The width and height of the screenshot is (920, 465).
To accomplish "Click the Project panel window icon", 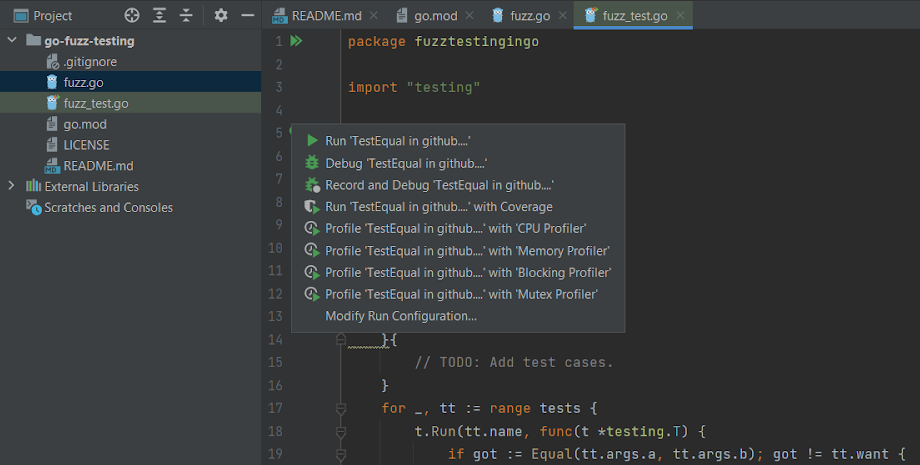I will (21, 16).
